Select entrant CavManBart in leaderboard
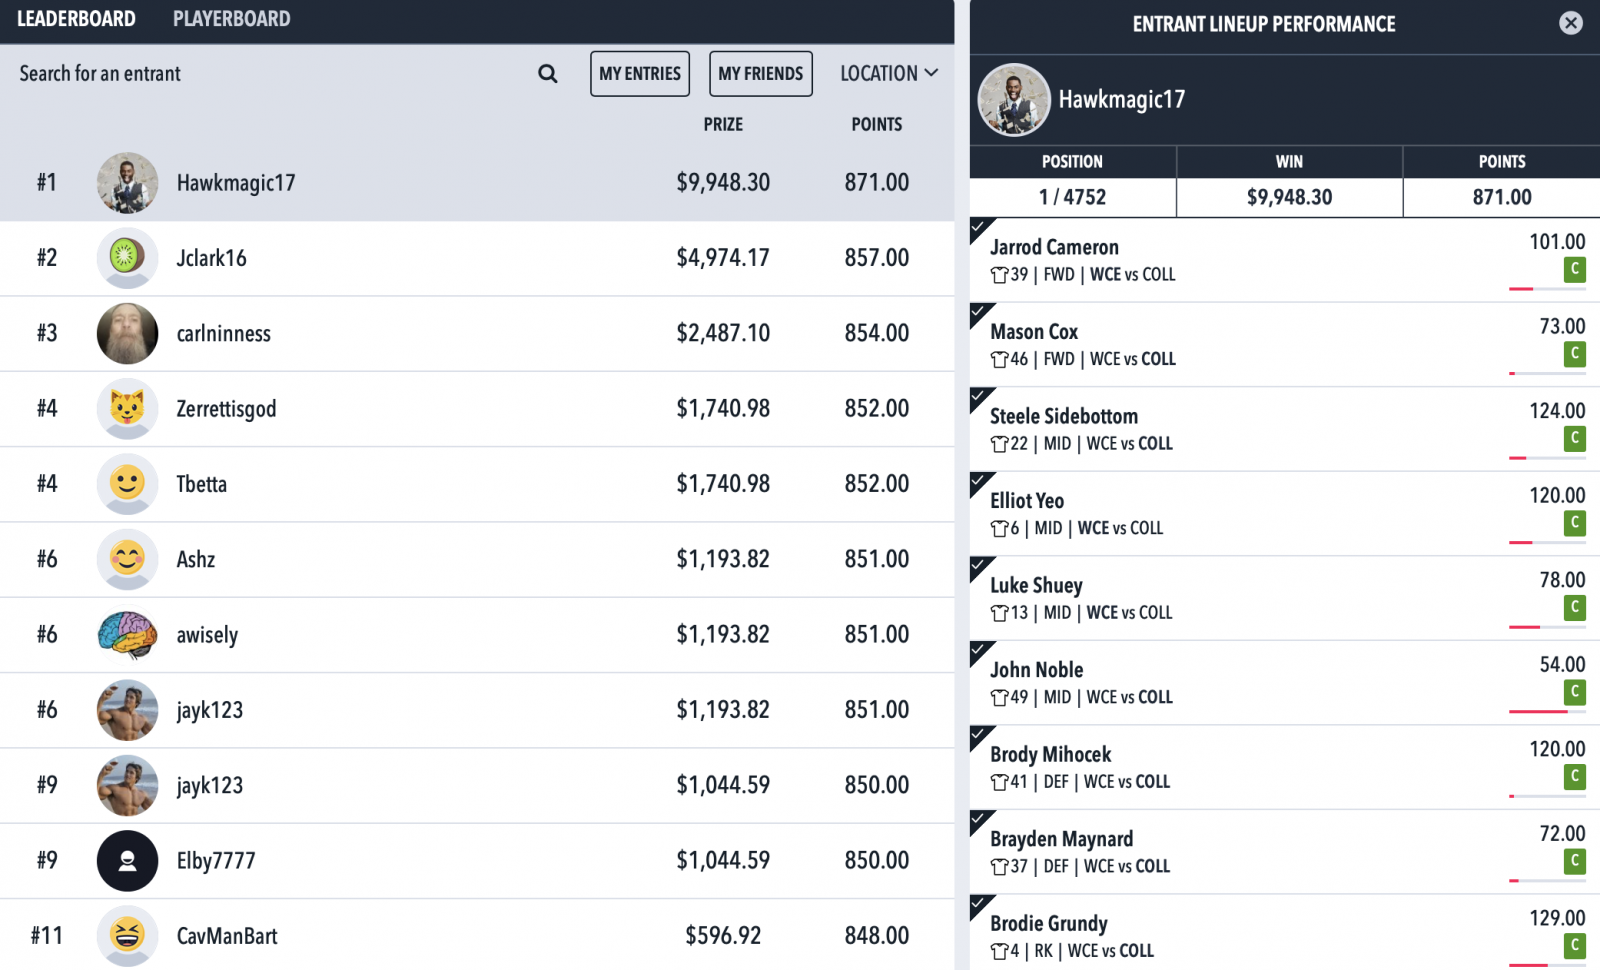 coord(477,936)
